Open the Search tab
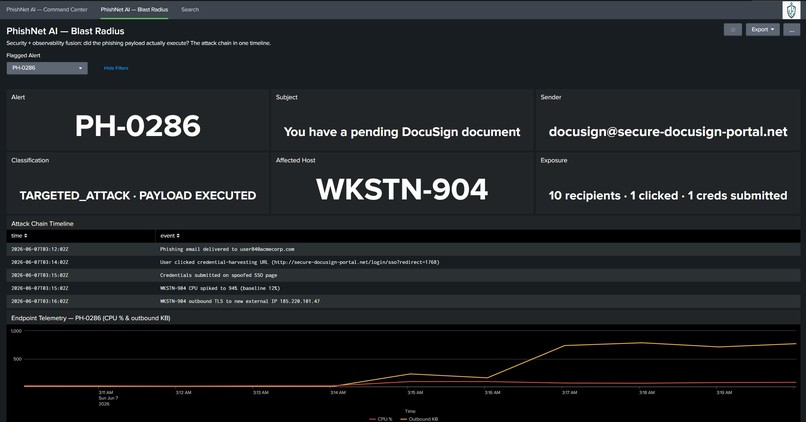Screen dimensions: 806x422 tap(190, 9)
